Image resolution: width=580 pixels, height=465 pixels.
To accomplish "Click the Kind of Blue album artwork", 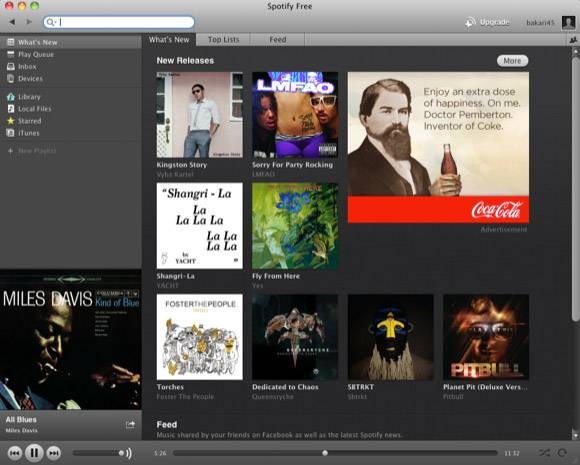I will [x=71, y=339].
